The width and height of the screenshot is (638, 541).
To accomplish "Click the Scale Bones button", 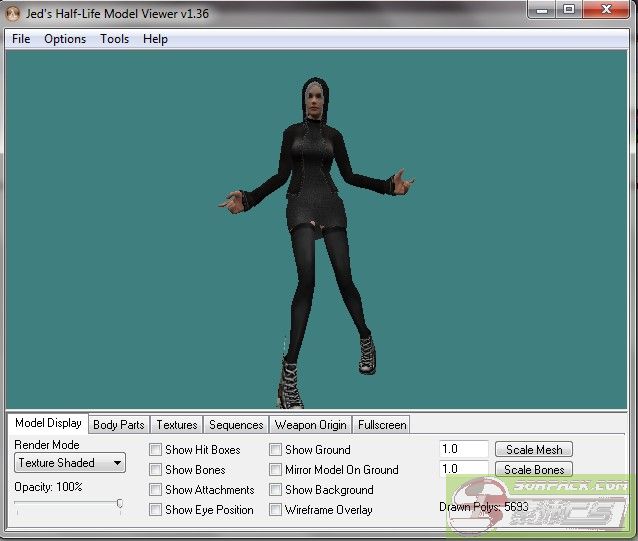I will click(x=534, y=469).
